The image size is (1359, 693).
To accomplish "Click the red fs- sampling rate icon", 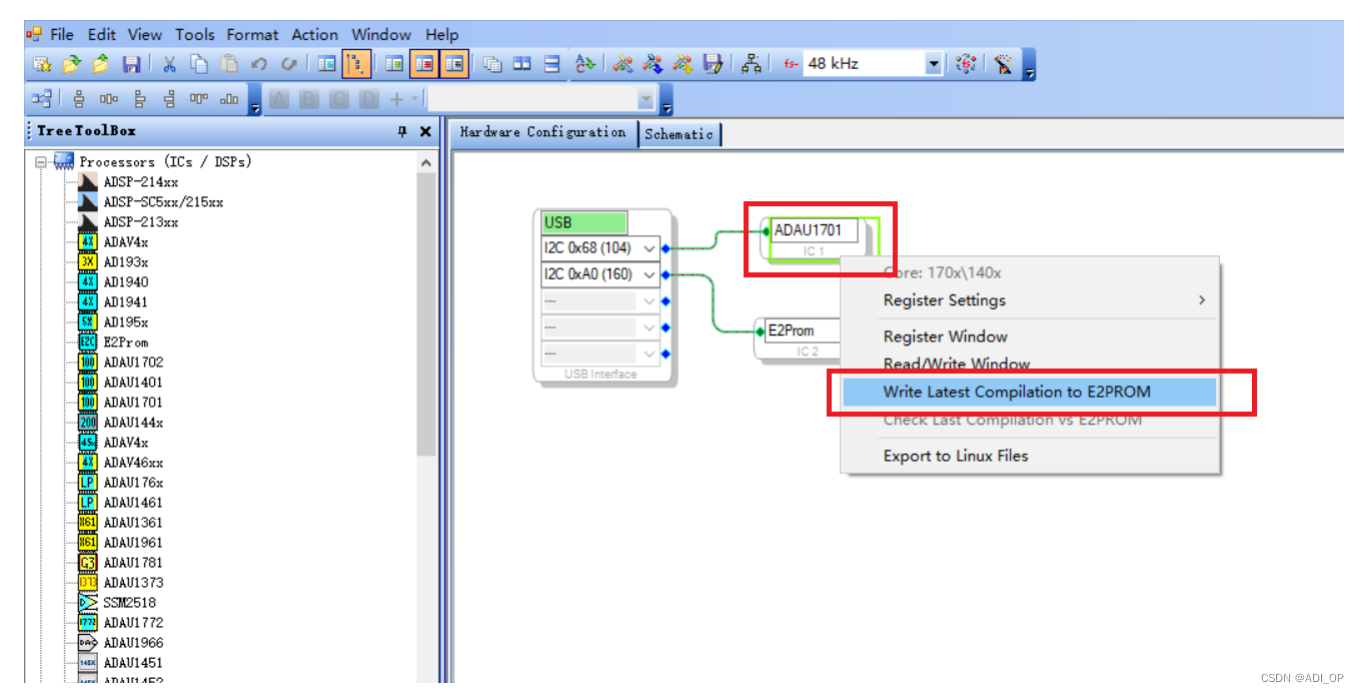I will click(x=791, y=64).
